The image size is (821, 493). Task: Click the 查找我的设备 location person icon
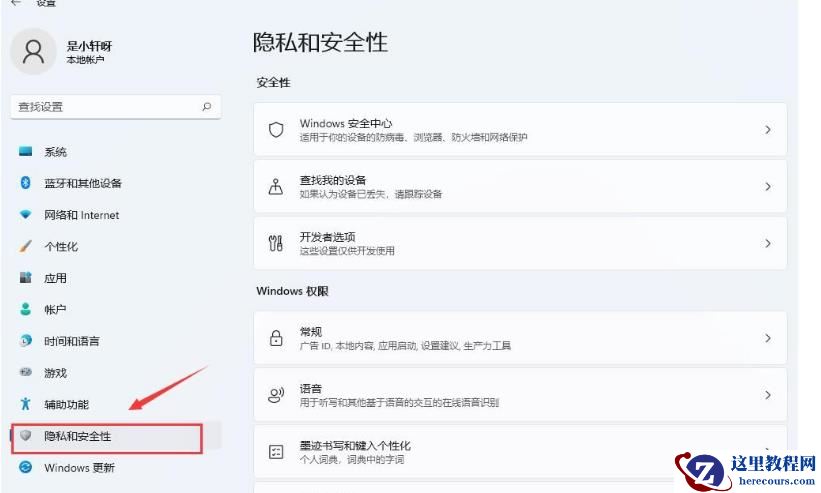(276, 186)
